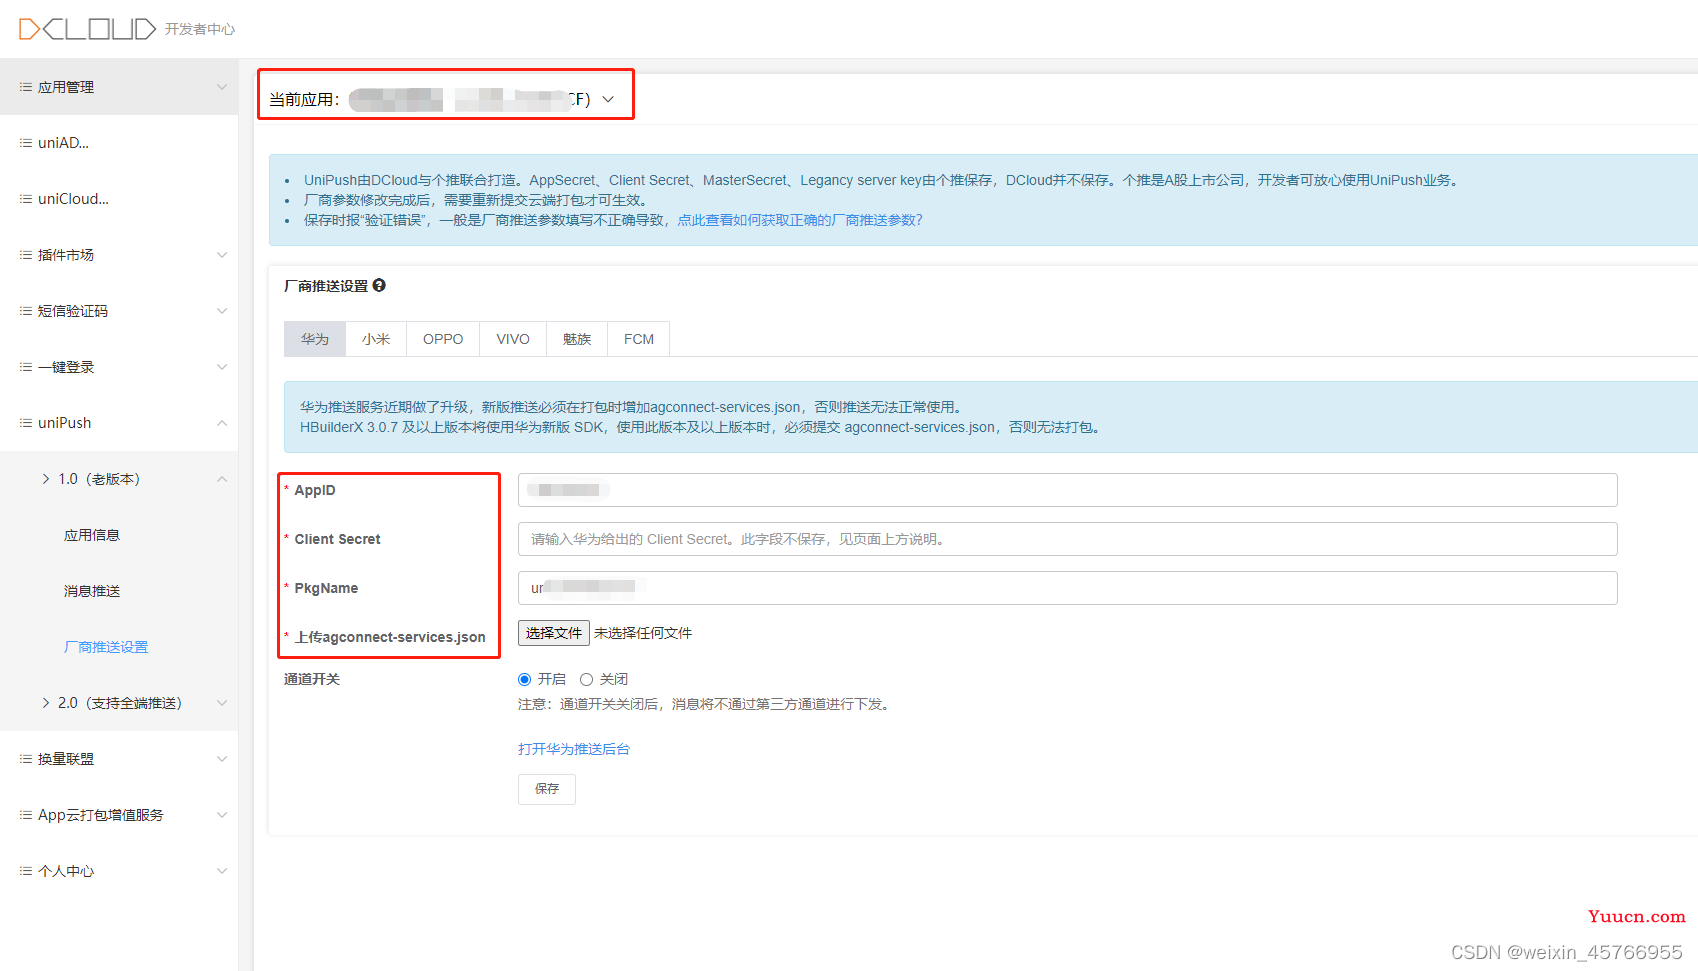Click the DCloud logo
The height and width of the screenshot is (971, 1698).
(x=88, y=29)
